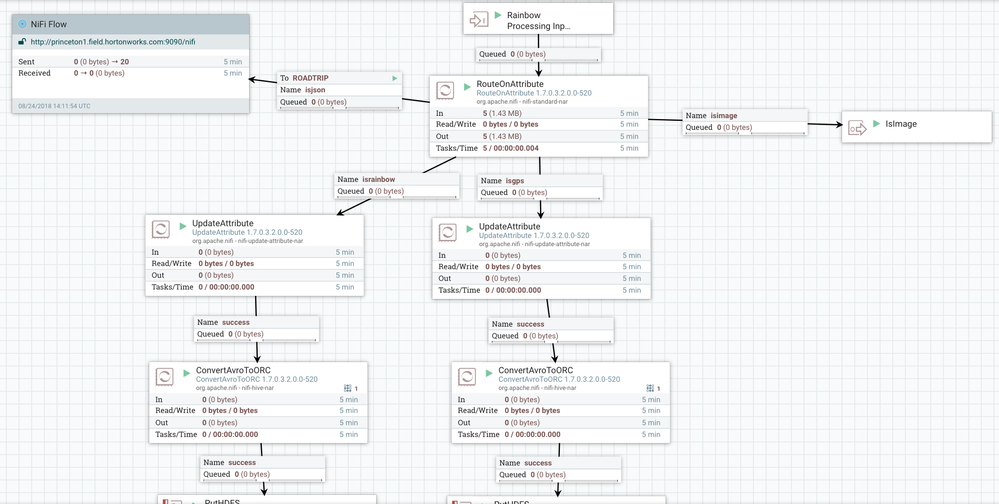The width and height of the screenshot is (999, 504).
Task: Click the green run-status arrow on Rainbow Processing port
Action: pyautogui.click(x=498, y=15)
